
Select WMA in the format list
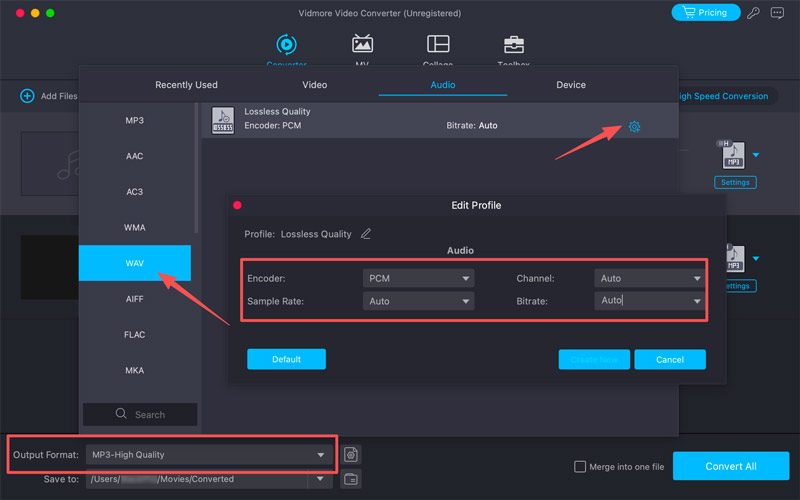click(x=135, y=228)
